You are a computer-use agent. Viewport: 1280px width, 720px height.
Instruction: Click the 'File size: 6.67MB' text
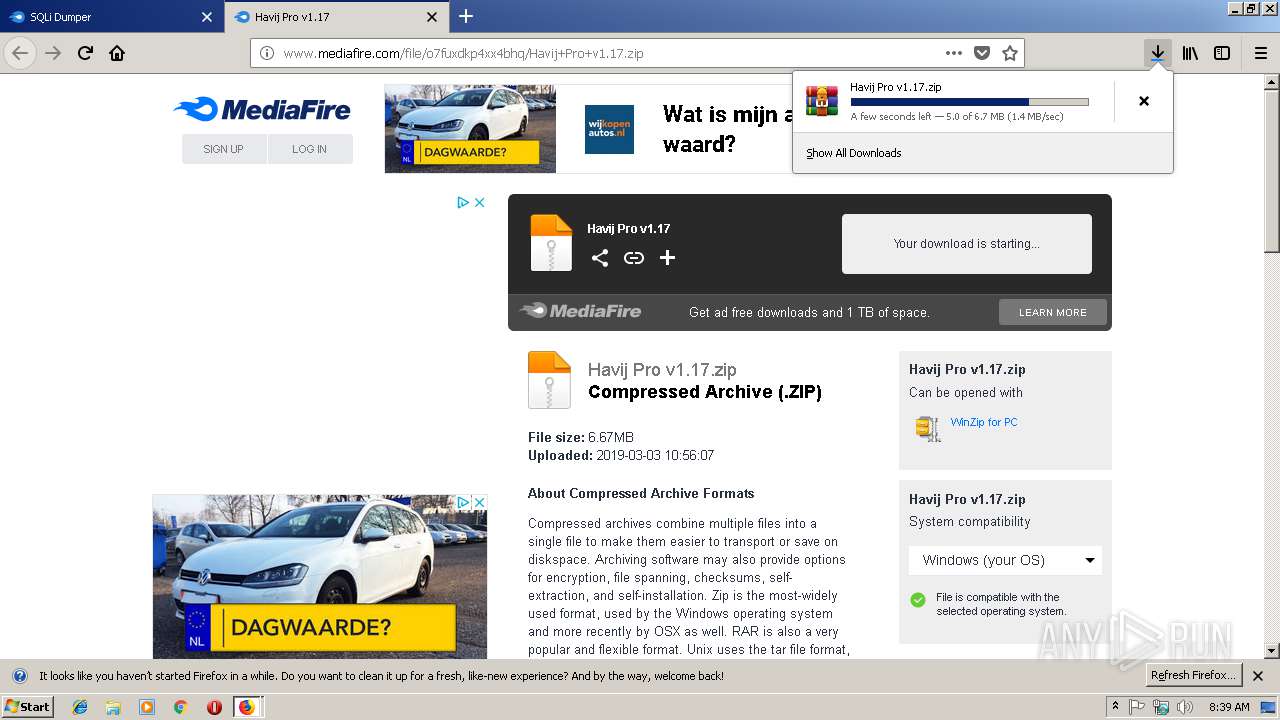[x=581, y=437]
